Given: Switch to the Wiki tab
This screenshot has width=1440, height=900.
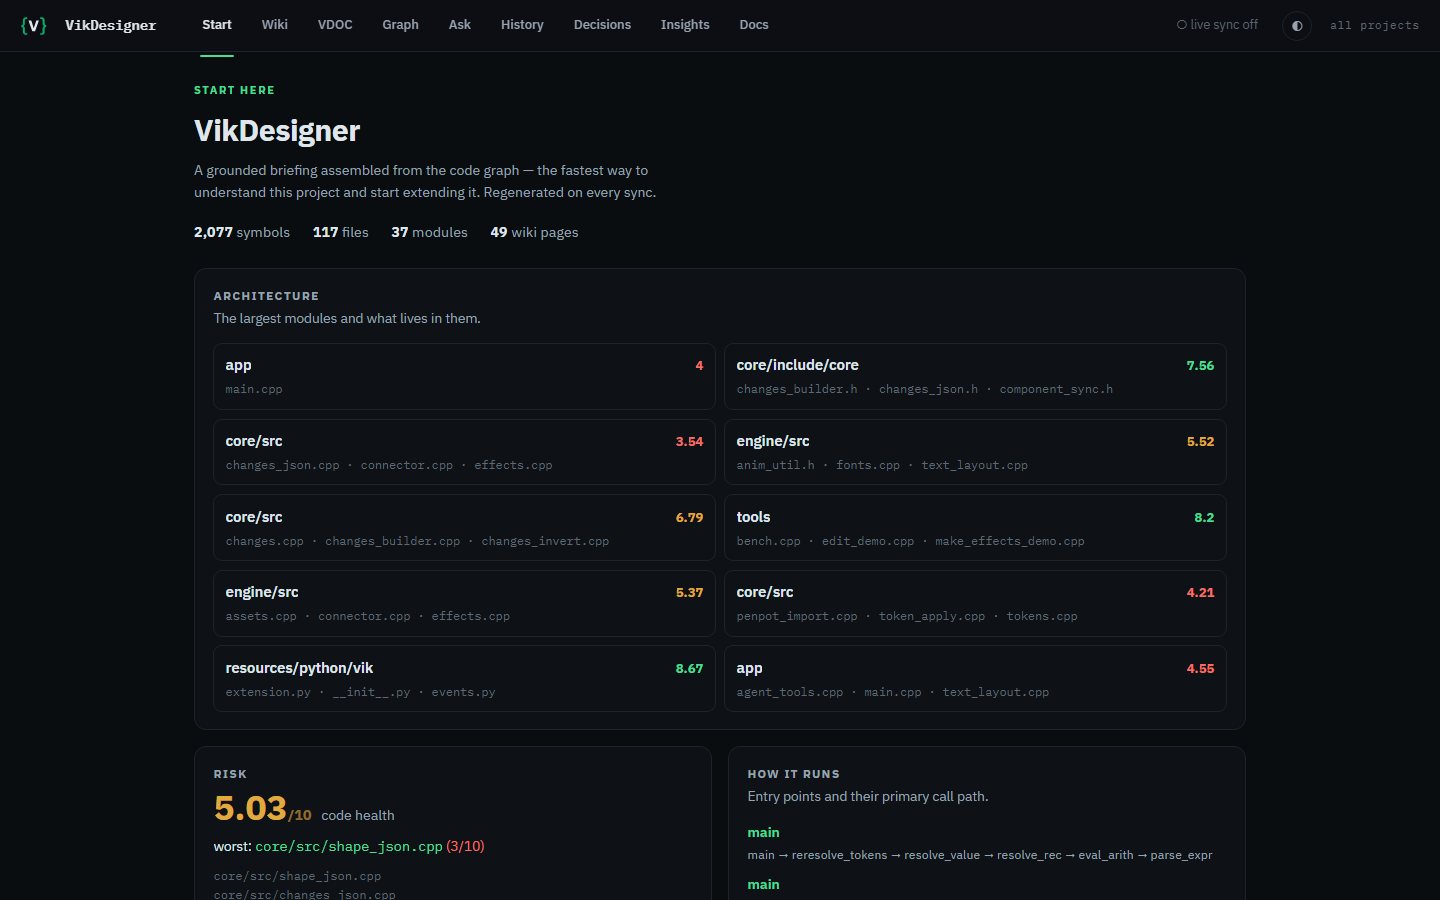Looking at the screenshot, I should pos(275,25).
